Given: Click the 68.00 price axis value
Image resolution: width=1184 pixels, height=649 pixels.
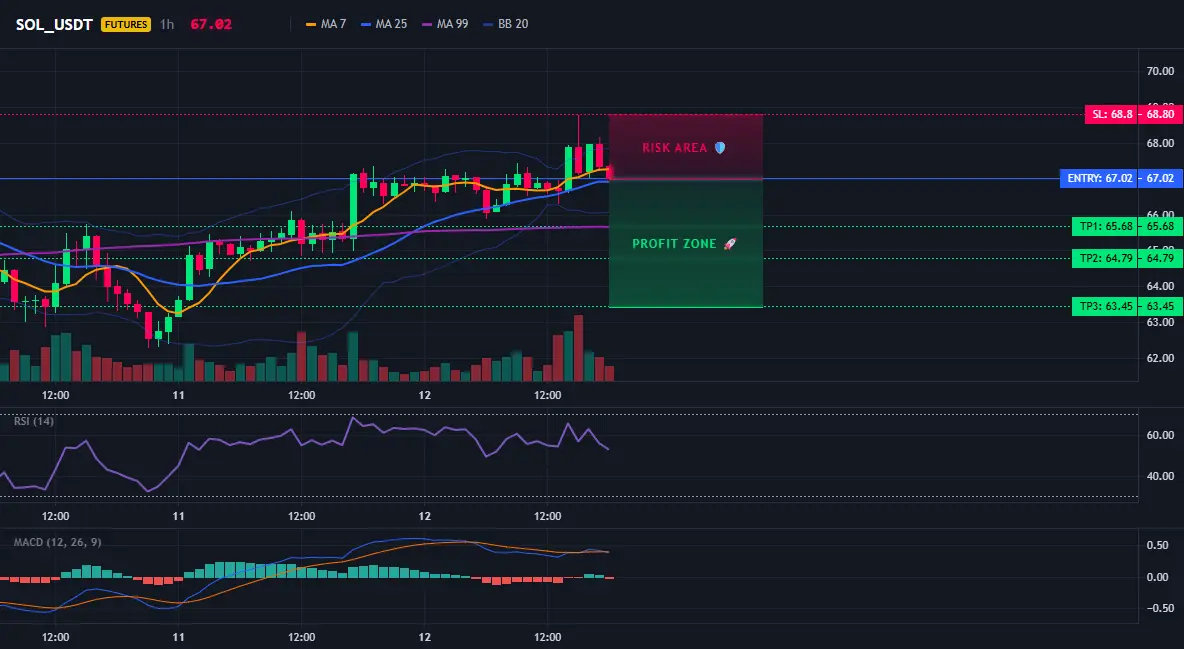Looking at the screenshot, I should click(x=1160, y=143).
